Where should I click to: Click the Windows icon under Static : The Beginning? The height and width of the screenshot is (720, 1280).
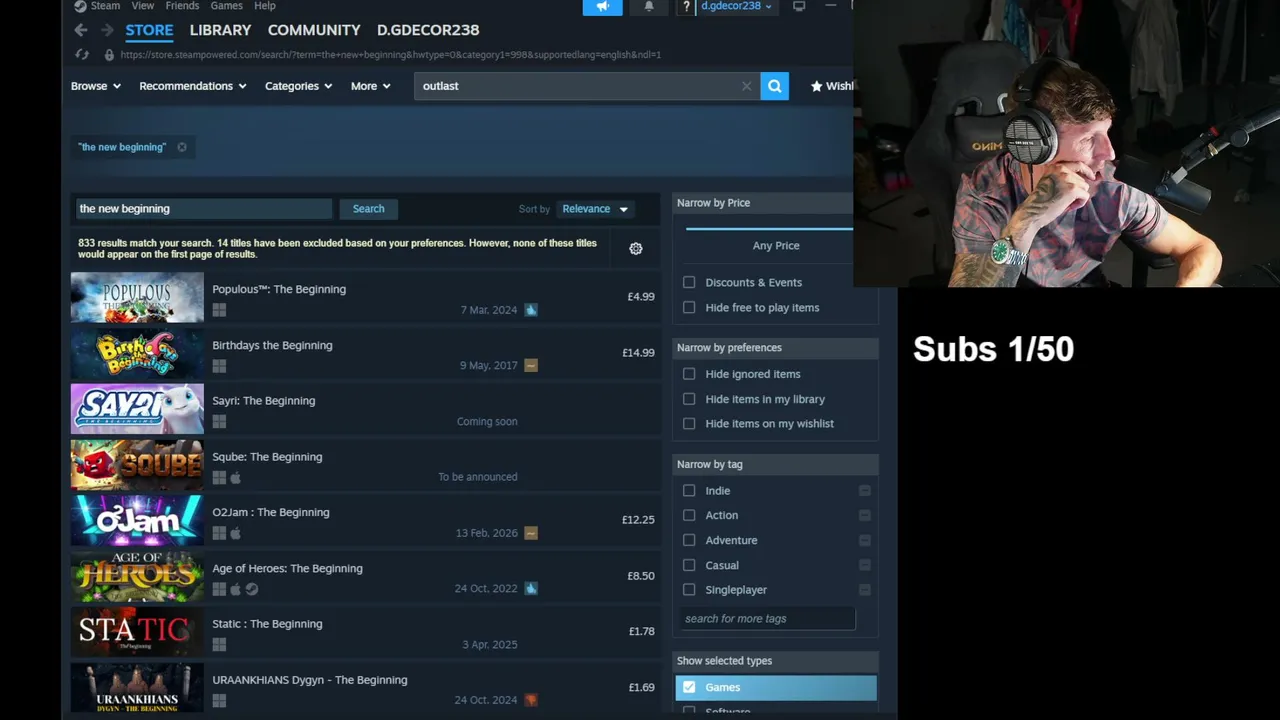click(219, 645)
